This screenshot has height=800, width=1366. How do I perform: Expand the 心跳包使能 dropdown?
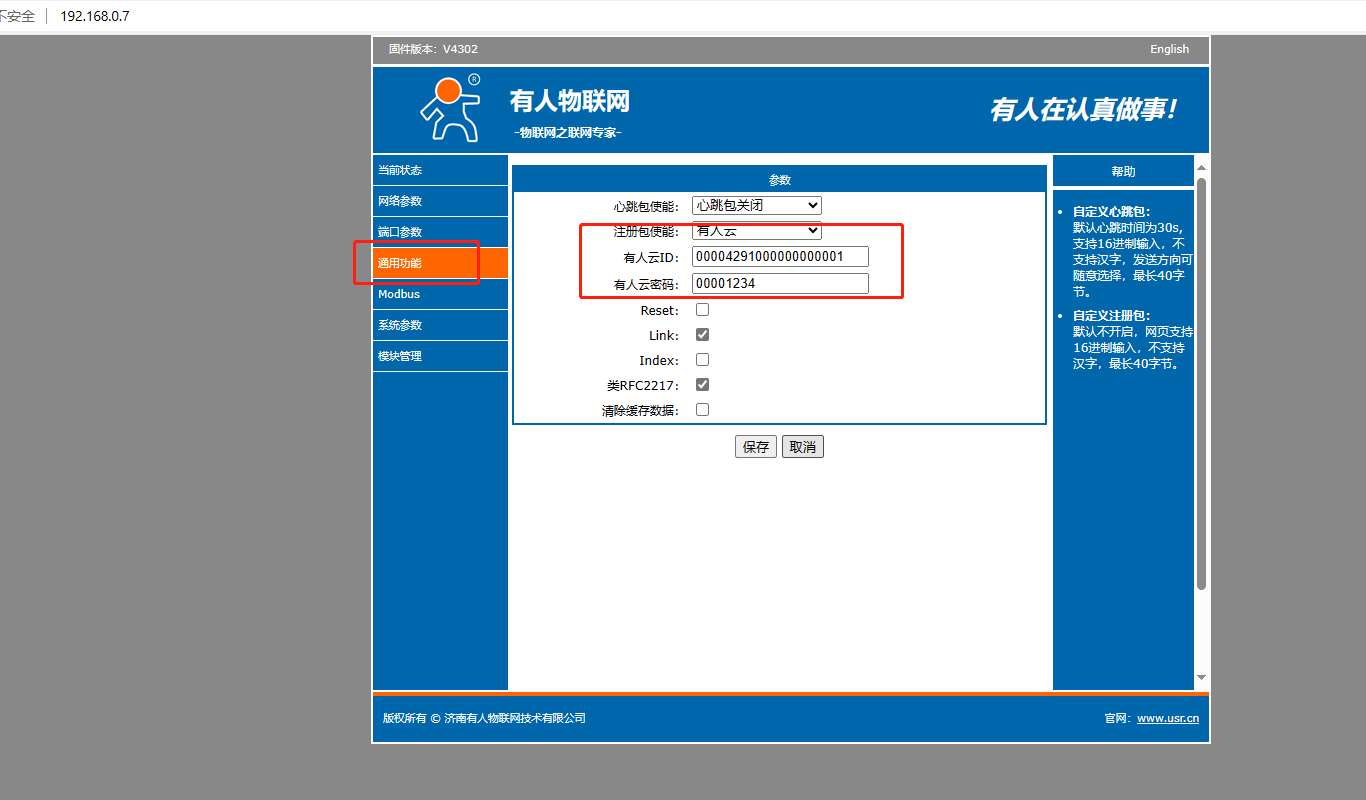[x=757, y=205]
